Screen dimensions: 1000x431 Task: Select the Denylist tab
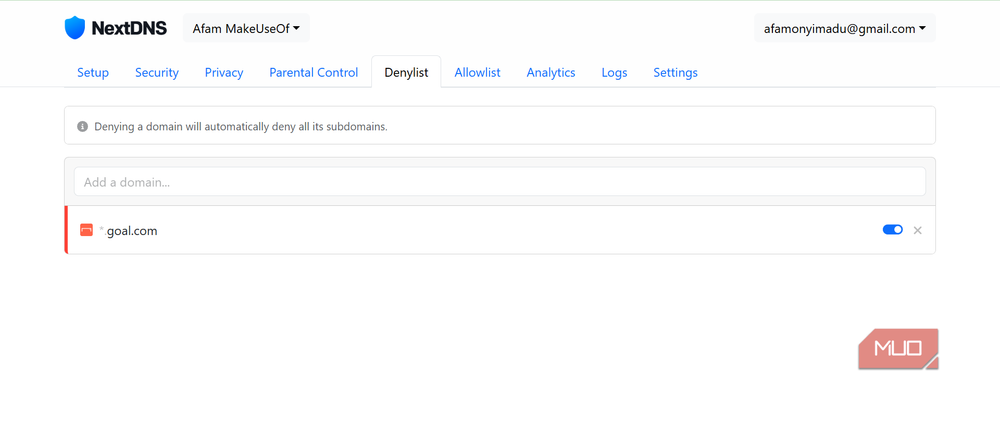pyautogui.click(x=406, y=72)
